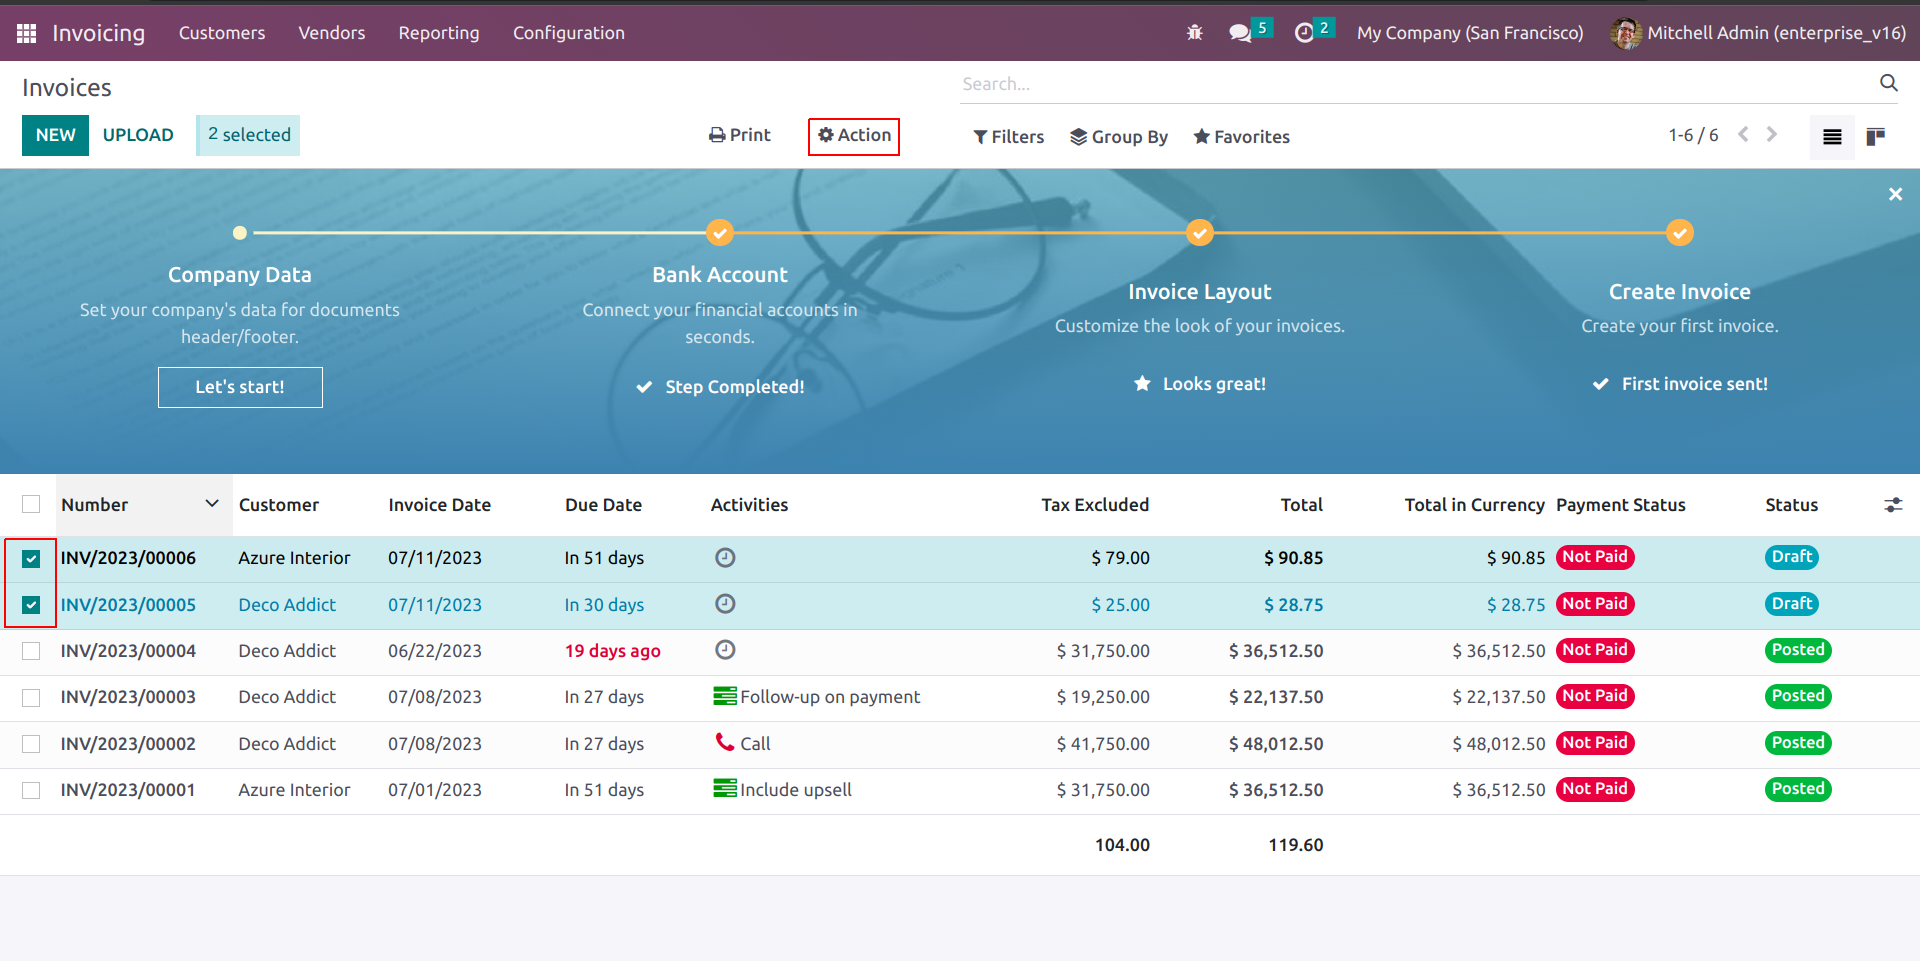This screenshot has height=961, width=1920.
Task: Open the Call activity phone icon
Action: (x=725, y=742)
